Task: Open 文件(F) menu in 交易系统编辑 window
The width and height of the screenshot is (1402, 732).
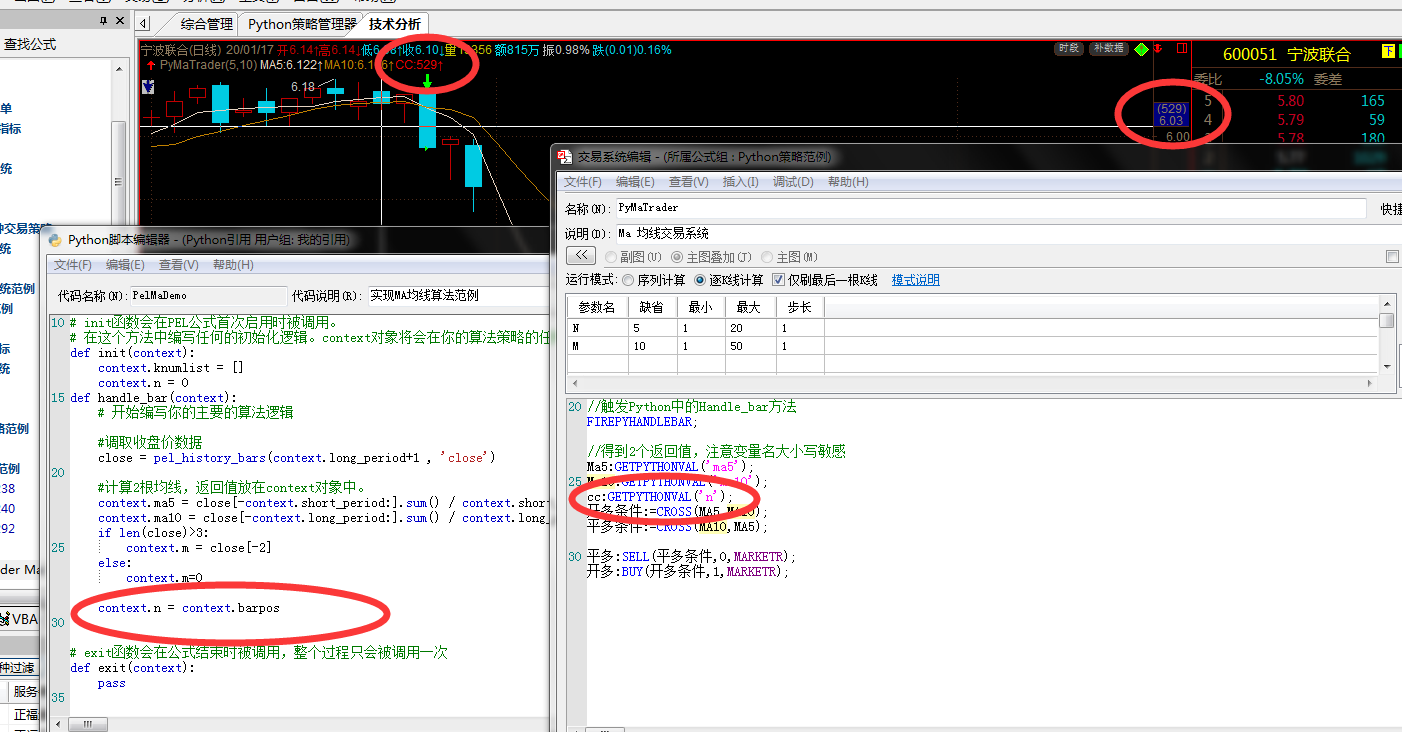Action: click(583, 182)
